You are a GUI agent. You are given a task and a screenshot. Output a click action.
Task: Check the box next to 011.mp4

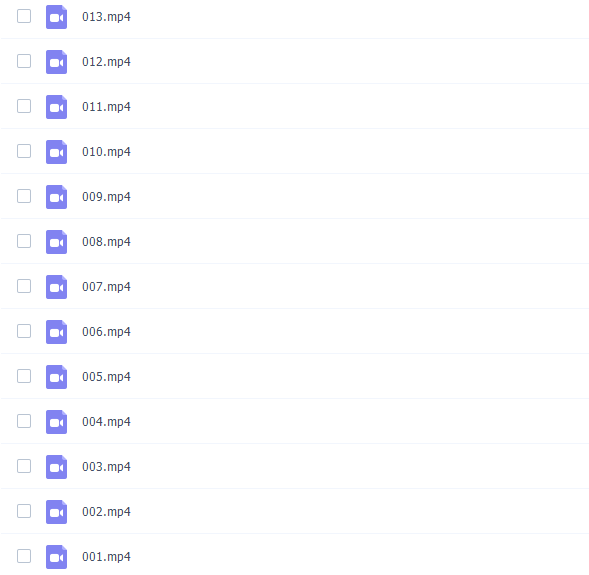pyautogui.click(x=24, y=106)
